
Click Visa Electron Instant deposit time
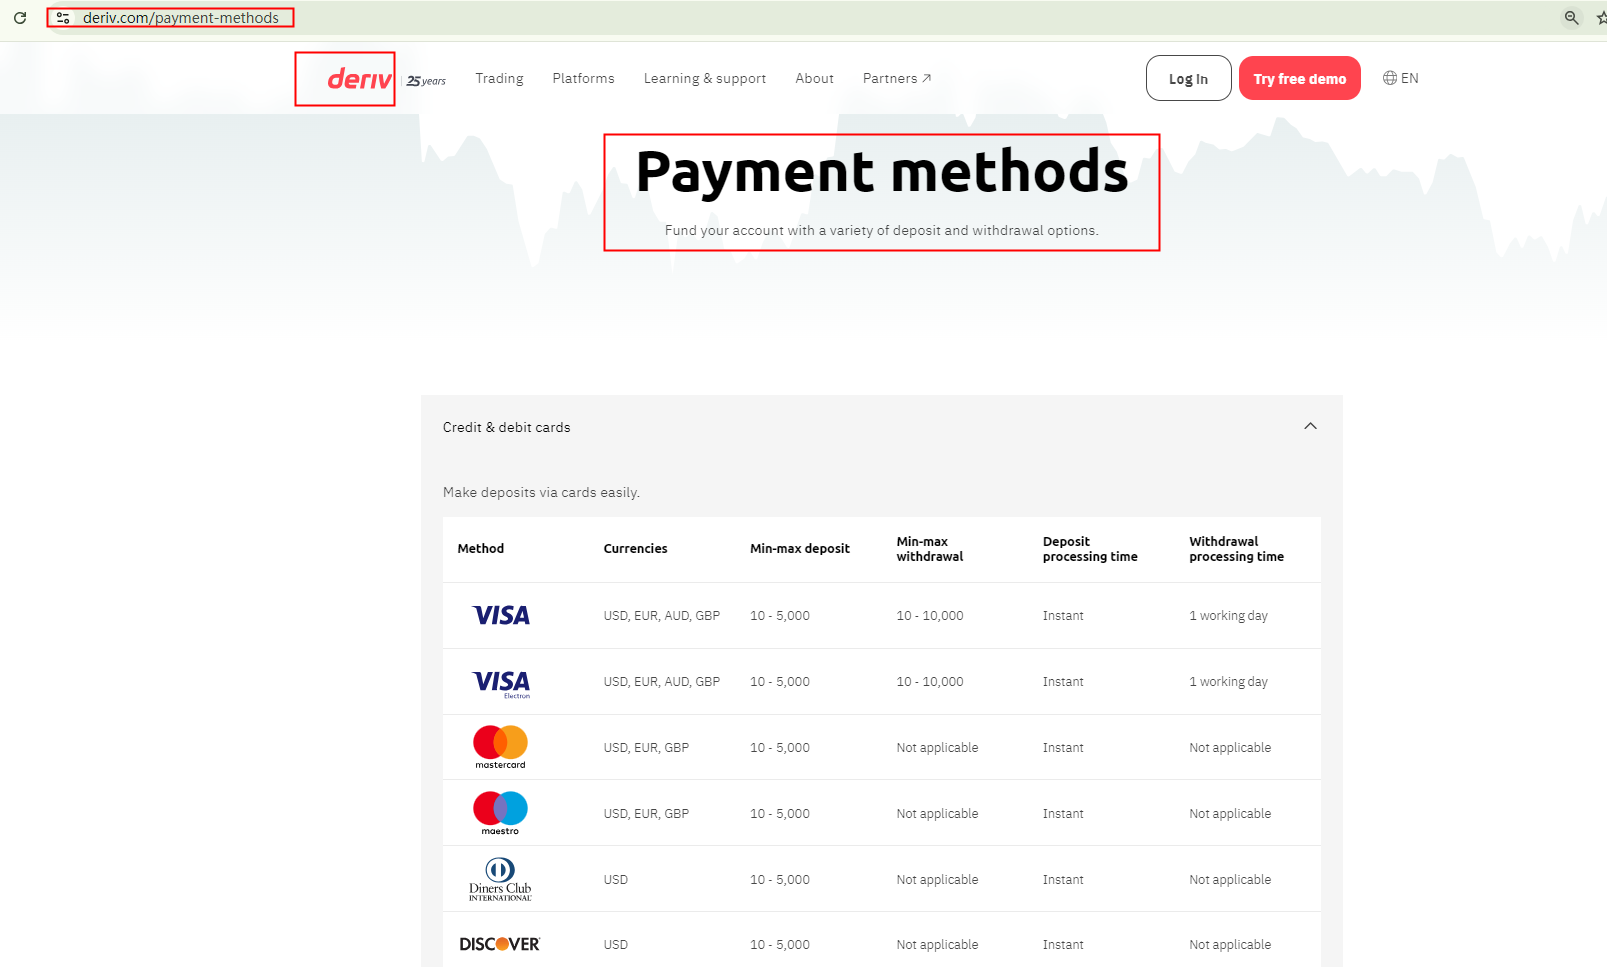[x=1063, y=682]
